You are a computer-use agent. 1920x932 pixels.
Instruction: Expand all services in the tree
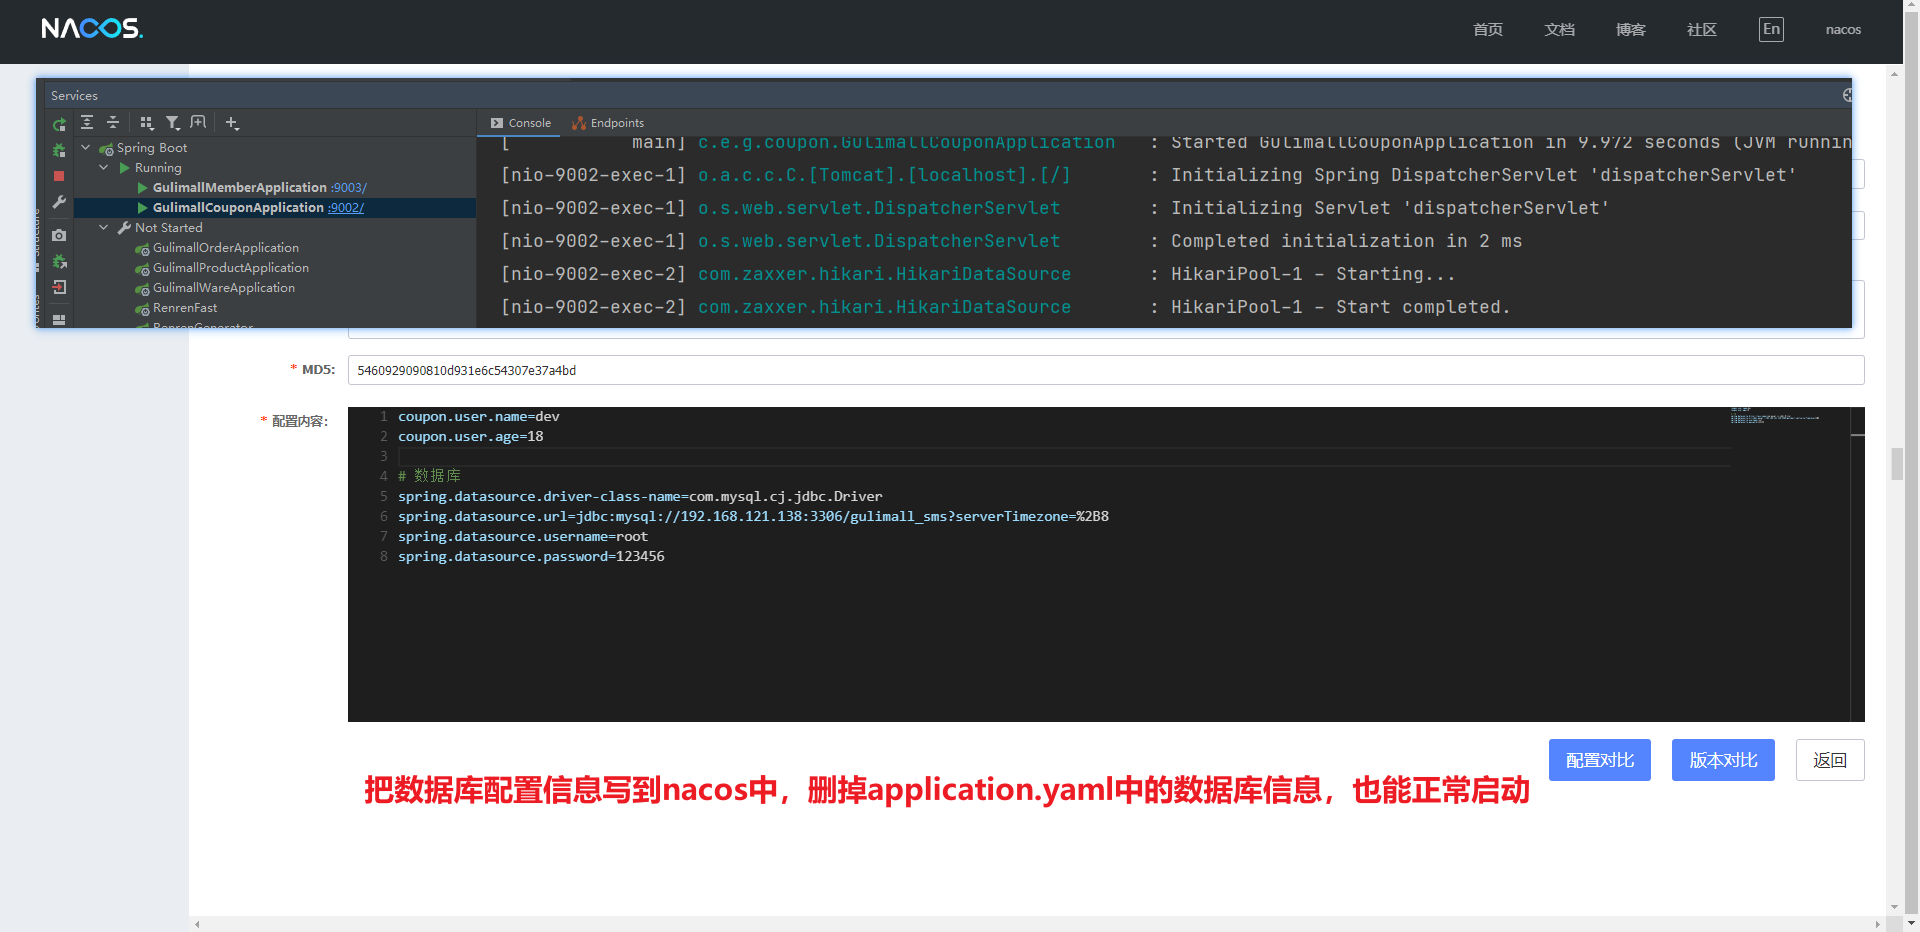[x=87, y=122]
